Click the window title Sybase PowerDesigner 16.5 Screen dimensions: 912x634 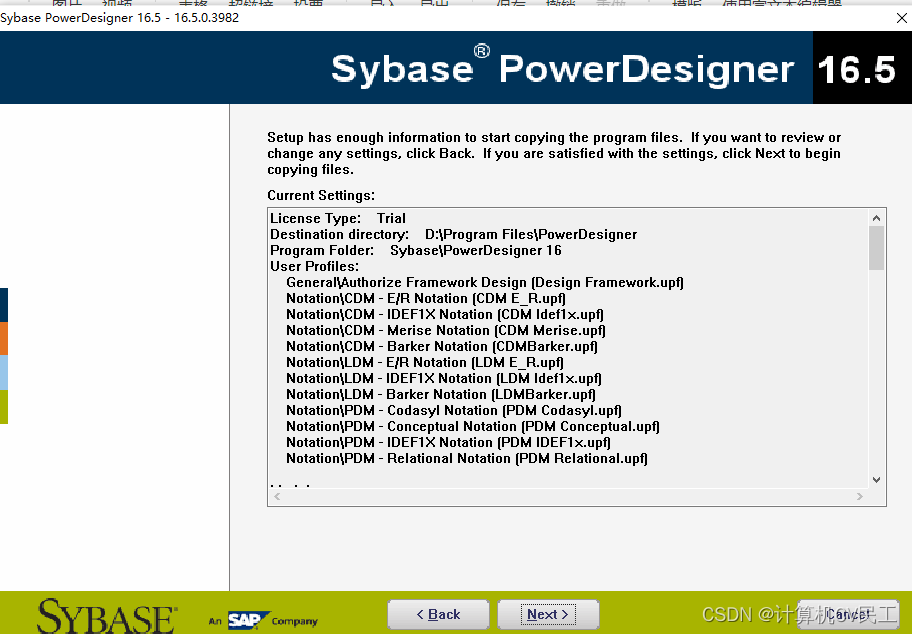tap(120, 17)
